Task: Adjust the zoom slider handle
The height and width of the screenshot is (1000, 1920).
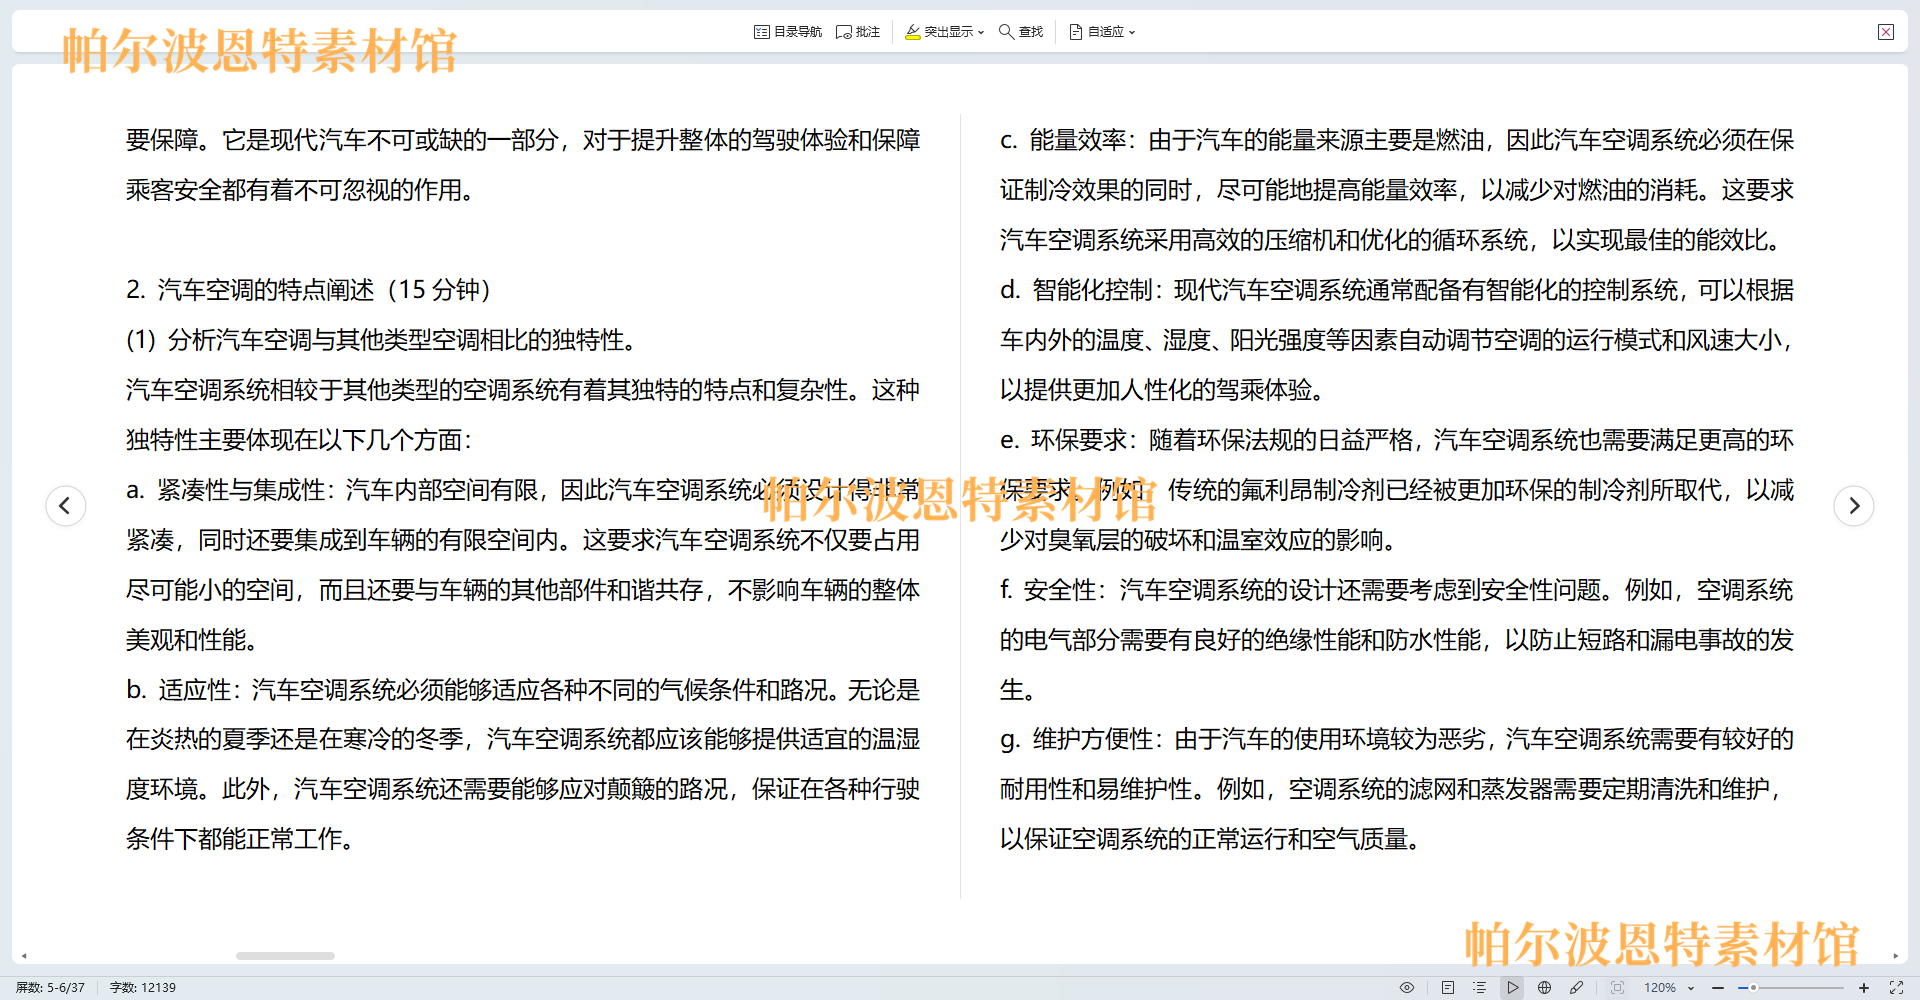Action: point(1753,987)
